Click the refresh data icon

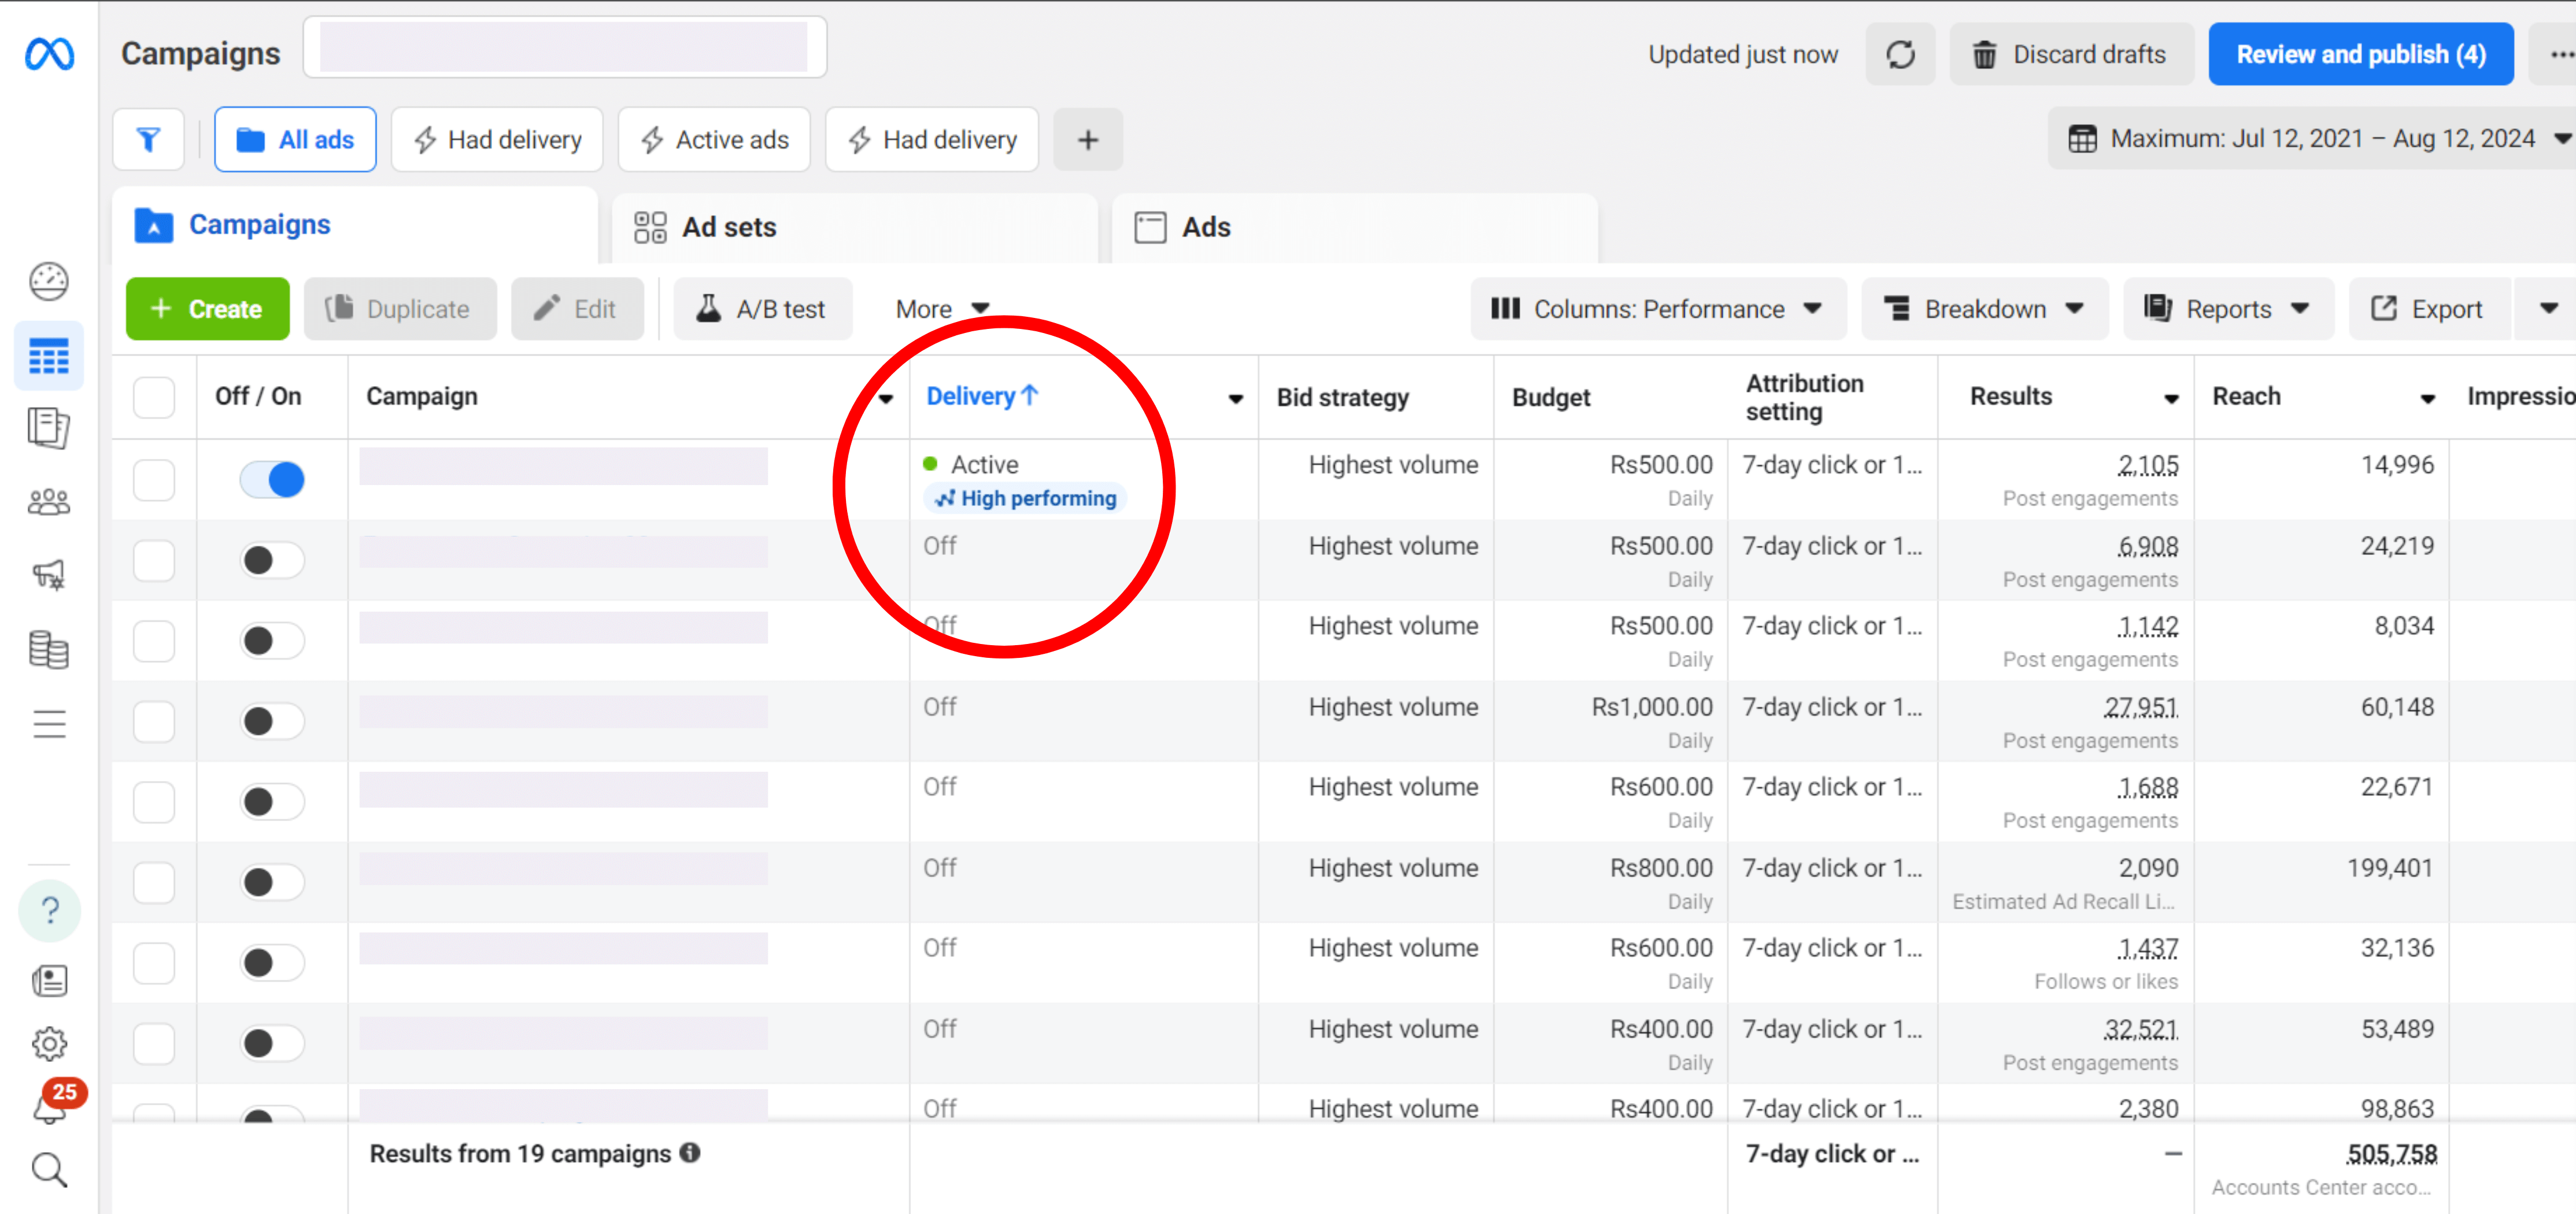point(1900,55)
